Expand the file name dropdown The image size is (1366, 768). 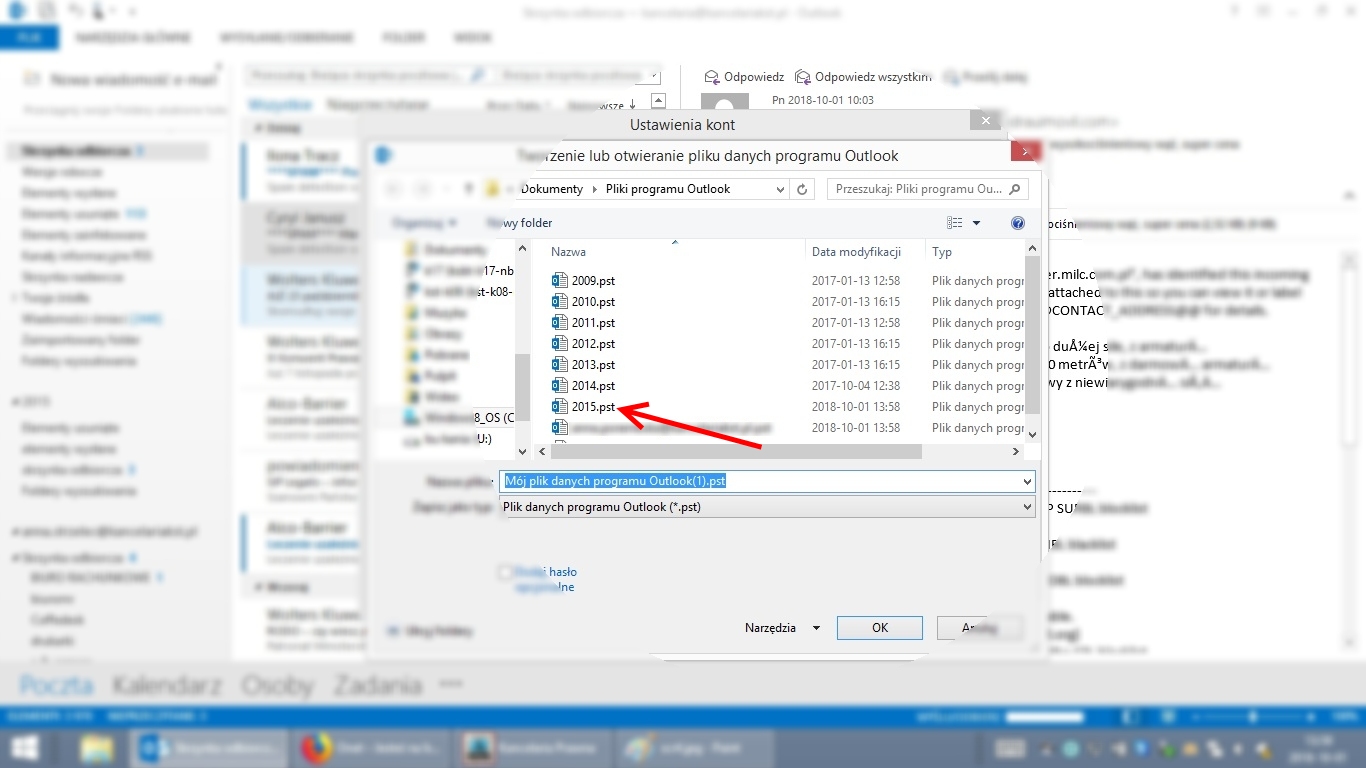pyautogui.click(x=1027, y=482)
